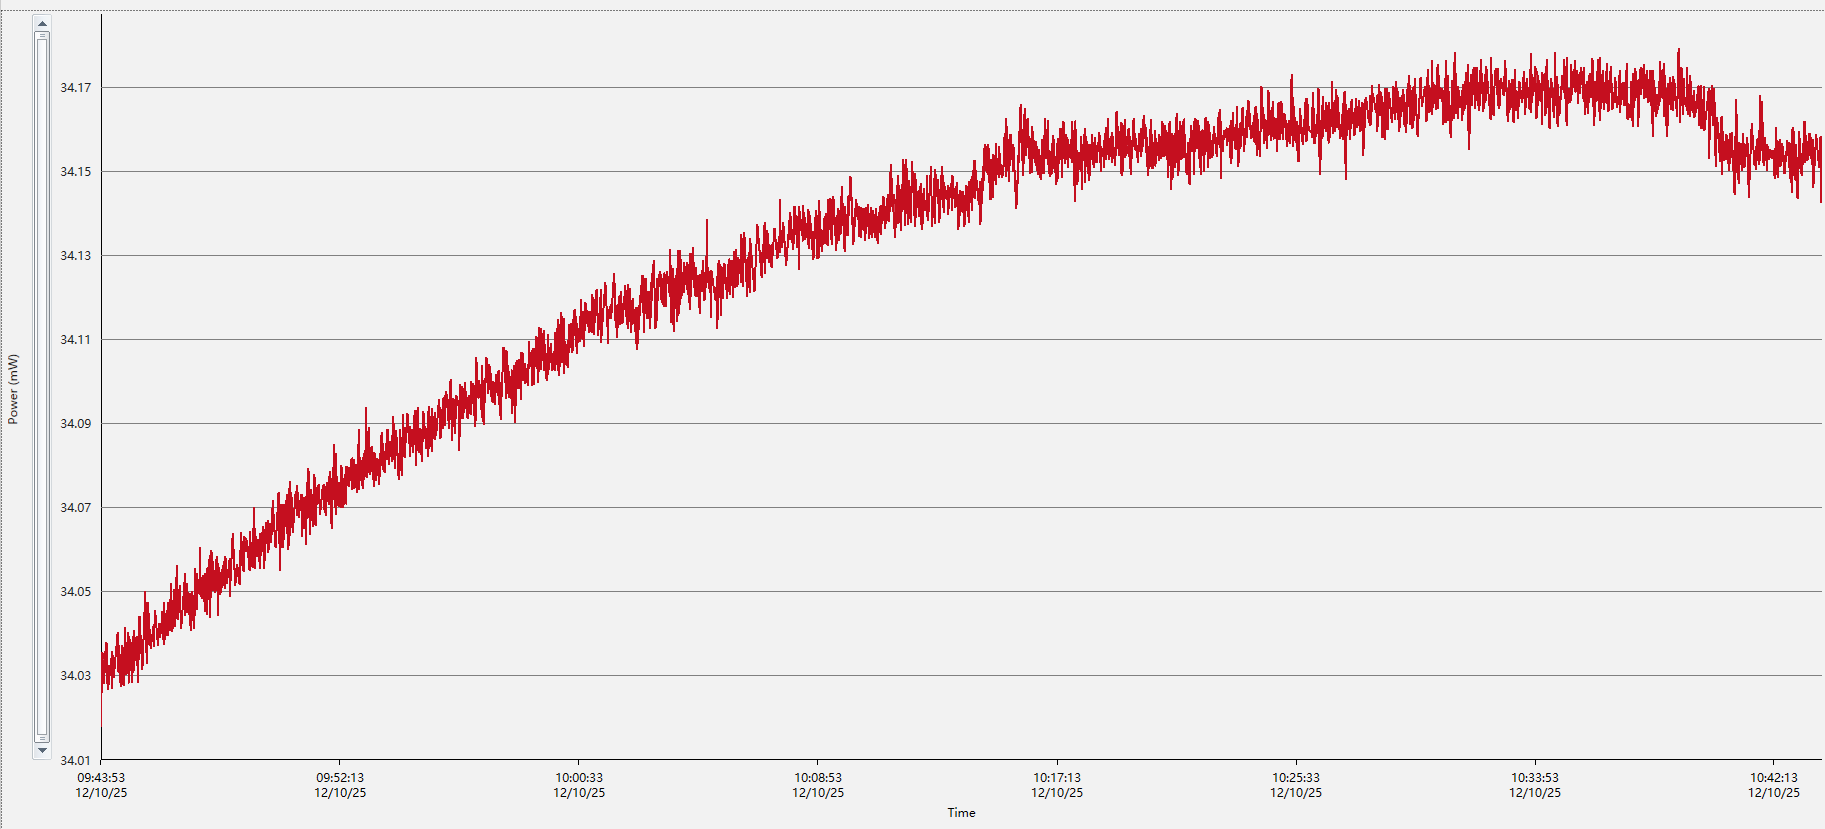Click the 10:25:33 time axis label
1825x829 pixels.
1296,778
